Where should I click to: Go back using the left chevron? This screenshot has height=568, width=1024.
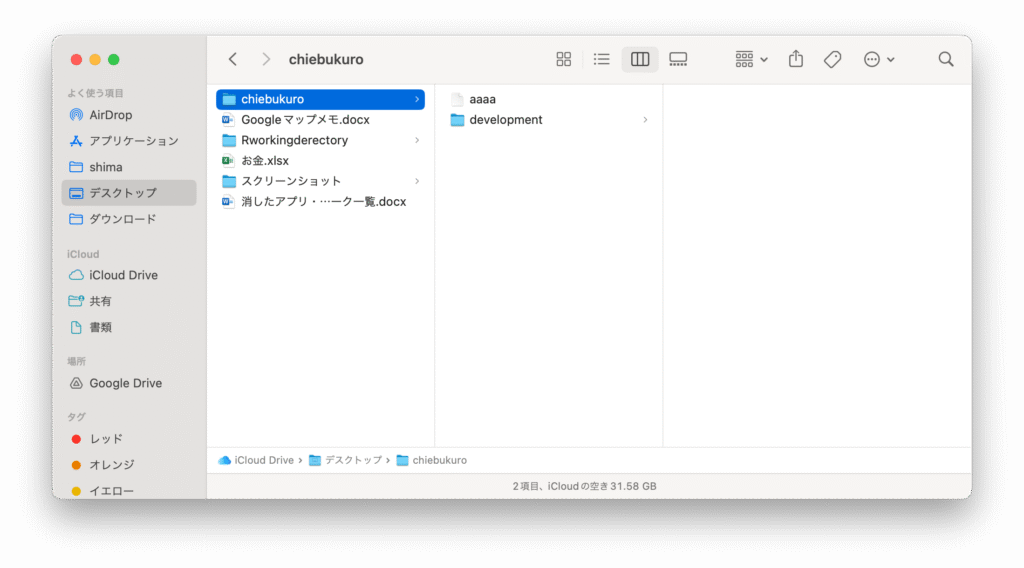232,59
